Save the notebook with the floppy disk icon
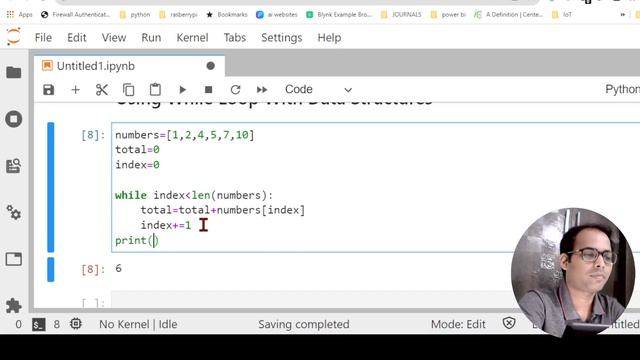 point(49,89)
